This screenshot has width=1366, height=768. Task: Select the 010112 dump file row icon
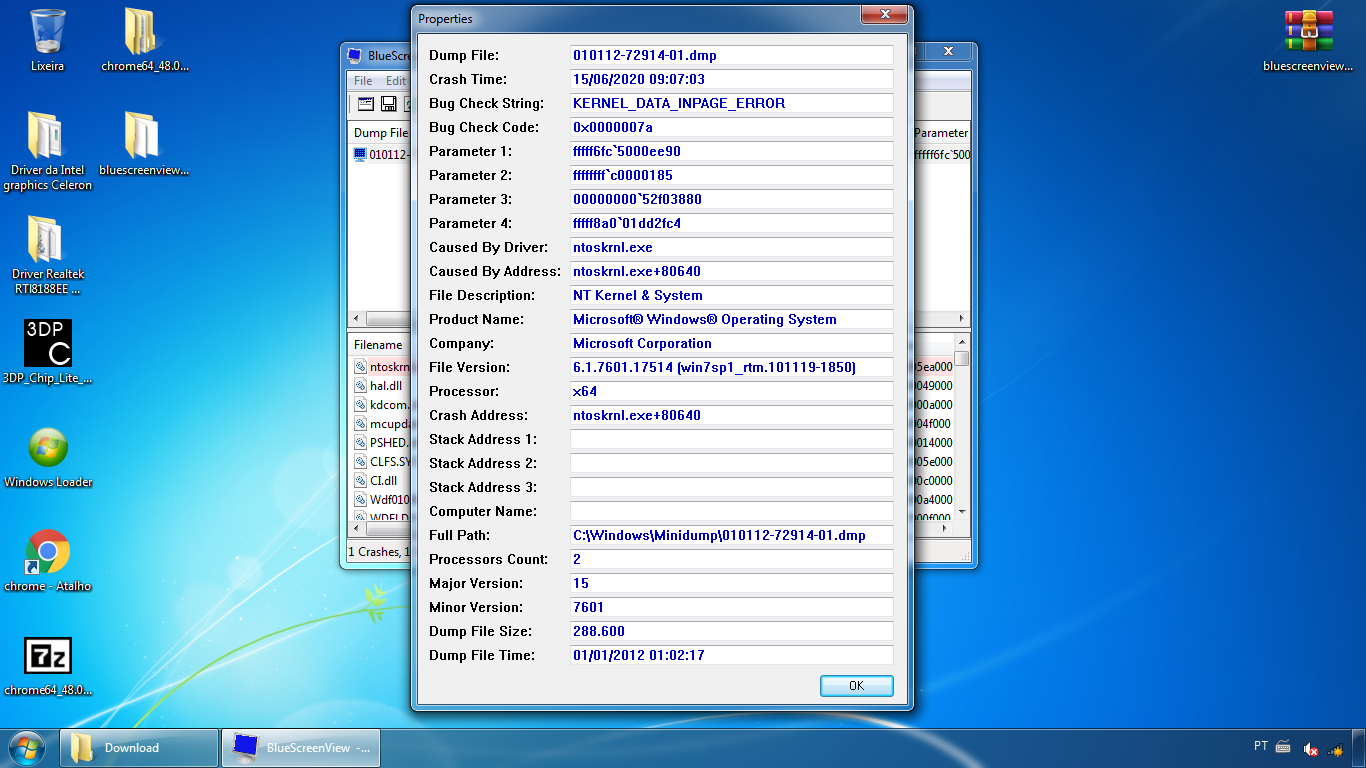360,155
